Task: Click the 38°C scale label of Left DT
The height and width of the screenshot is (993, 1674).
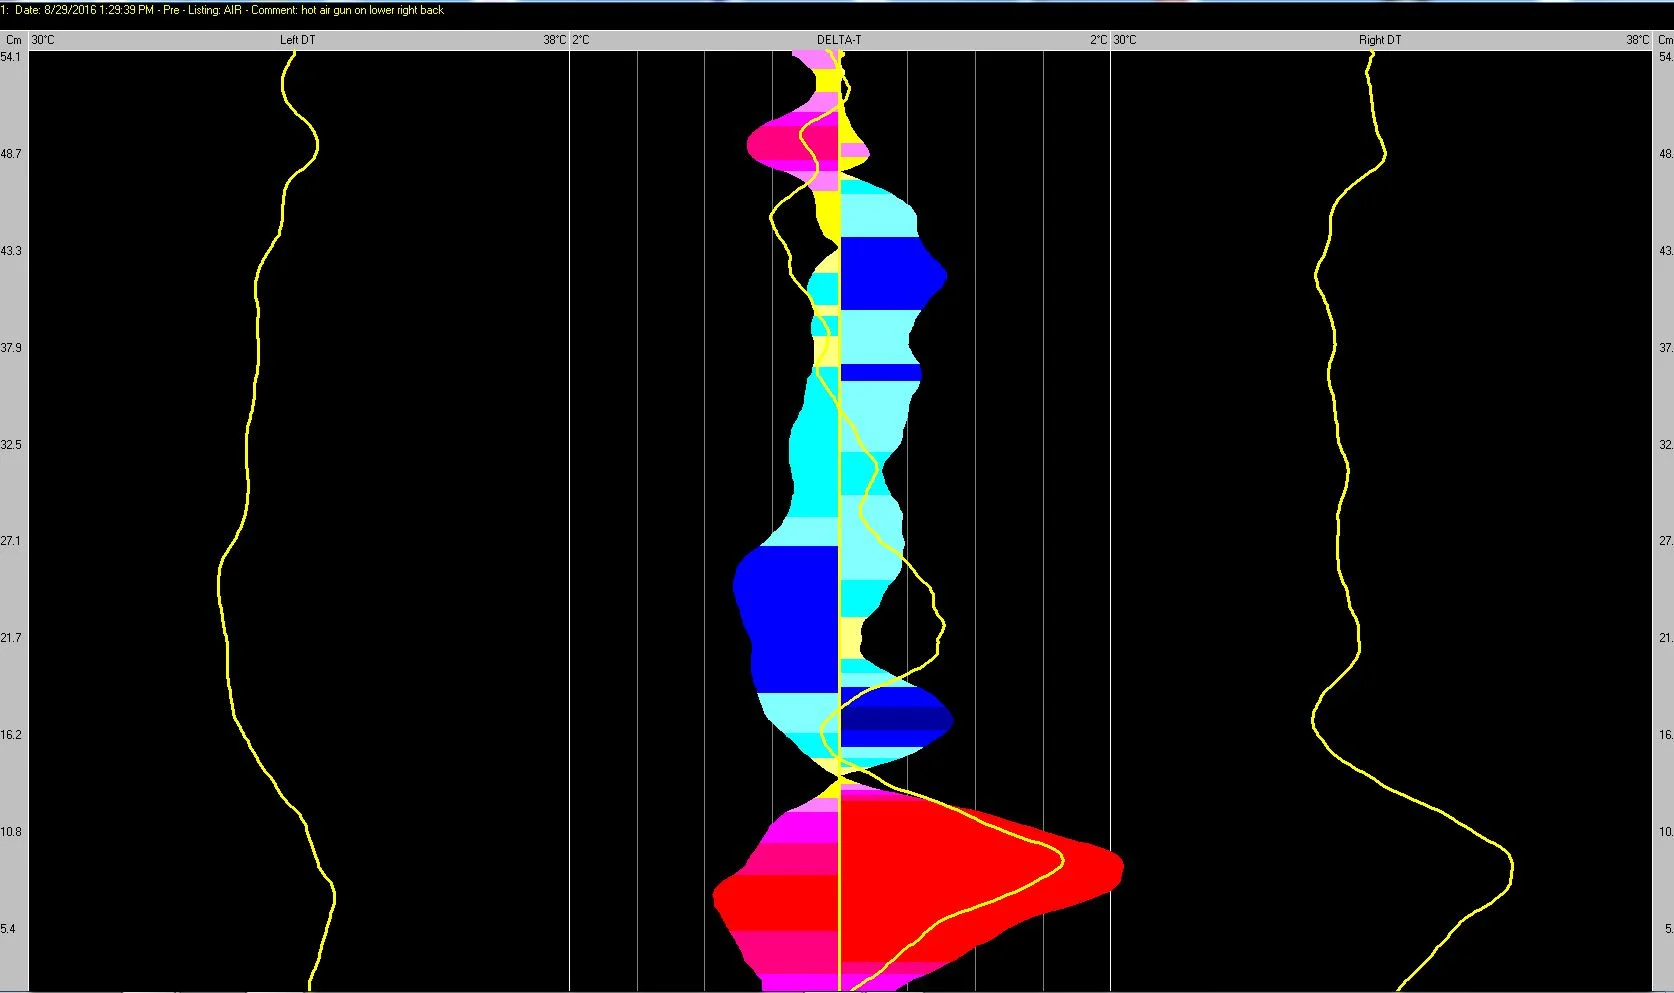Action: pyautogui.click(x=554, y=40)
